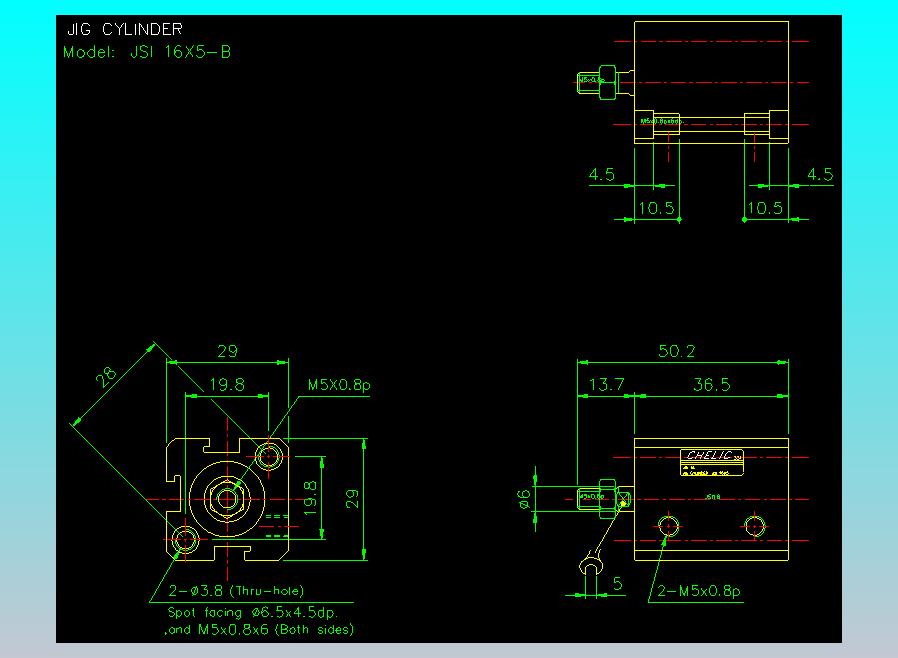Select the ,and M5x0.8x6 (Both sides) note
This screenshot has height=658, width=898.
coord(259,629)
